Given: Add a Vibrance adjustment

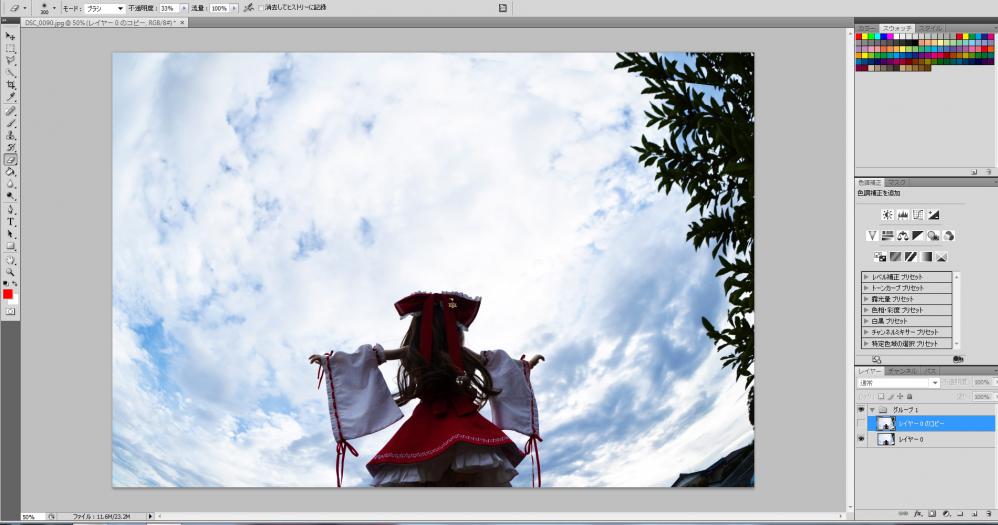Looking at the screenshot, I should pos(872,236).
